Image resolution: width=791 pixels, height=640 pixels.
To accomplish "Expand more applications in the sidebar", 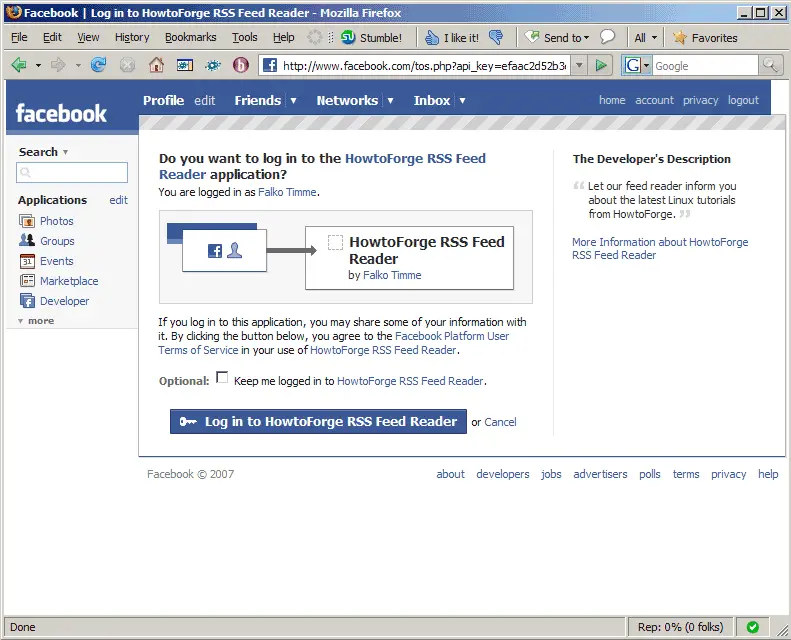I will 36,321.
